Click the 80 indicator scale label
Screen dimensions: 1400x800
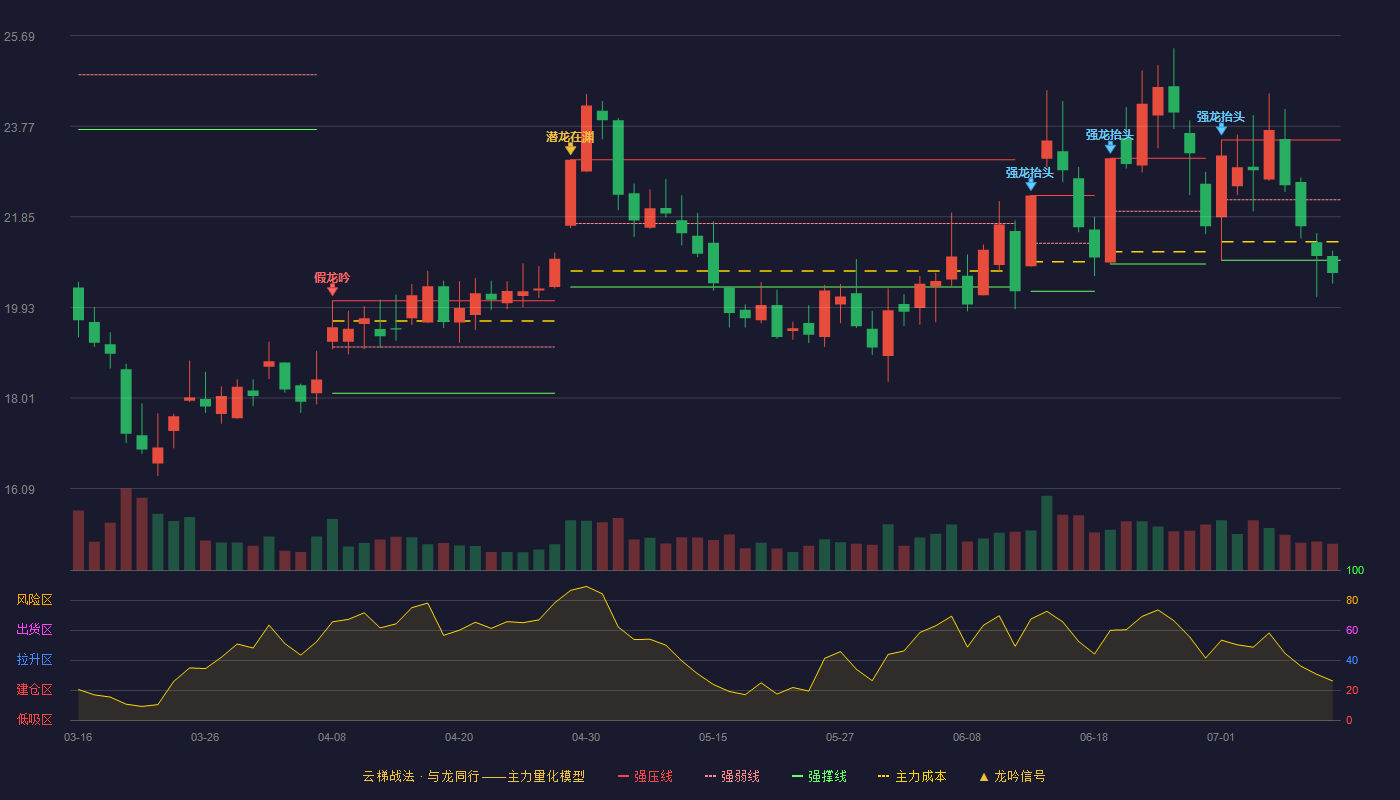(x=1352, y=600)
